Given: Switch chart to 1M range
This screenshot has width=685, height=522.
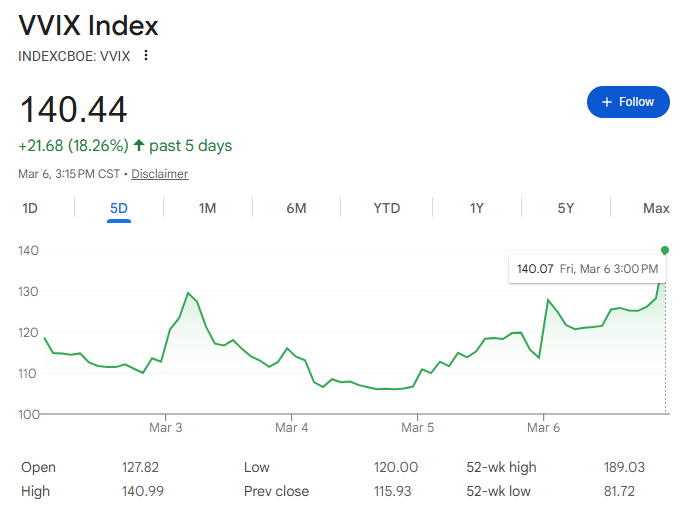Looking at the screenshot, I should (207, 208).
